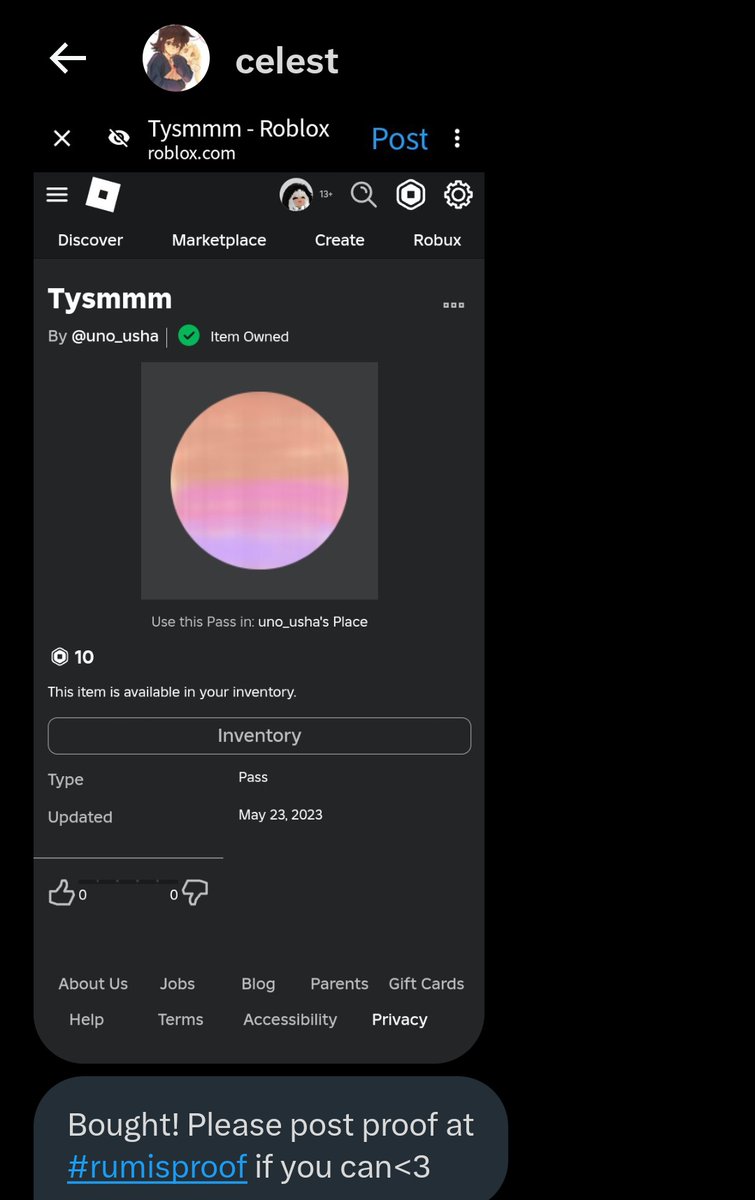The width and height of the screenshot is (755, 1200).
Task: Open the Jobs footer link
Action: tap(177, 984)
